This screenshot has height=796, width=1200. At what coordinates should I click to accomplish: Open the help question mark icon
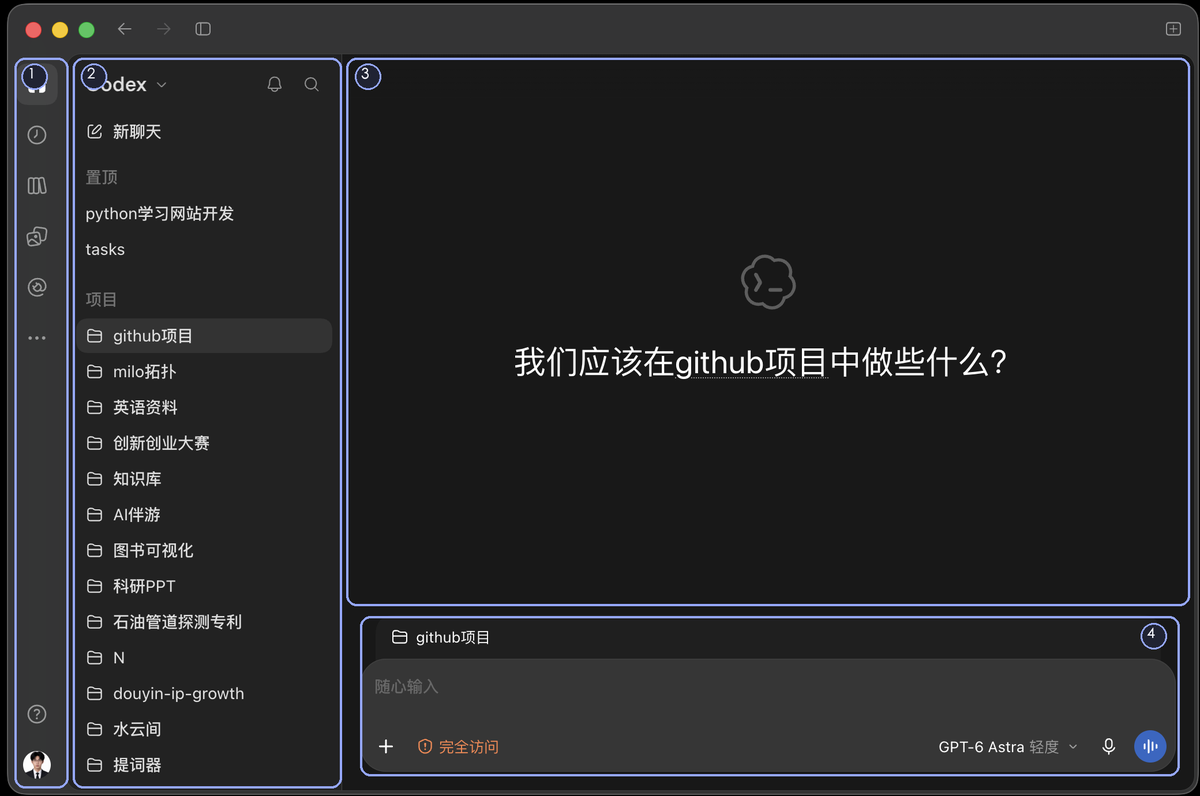(x=37, y=714)
